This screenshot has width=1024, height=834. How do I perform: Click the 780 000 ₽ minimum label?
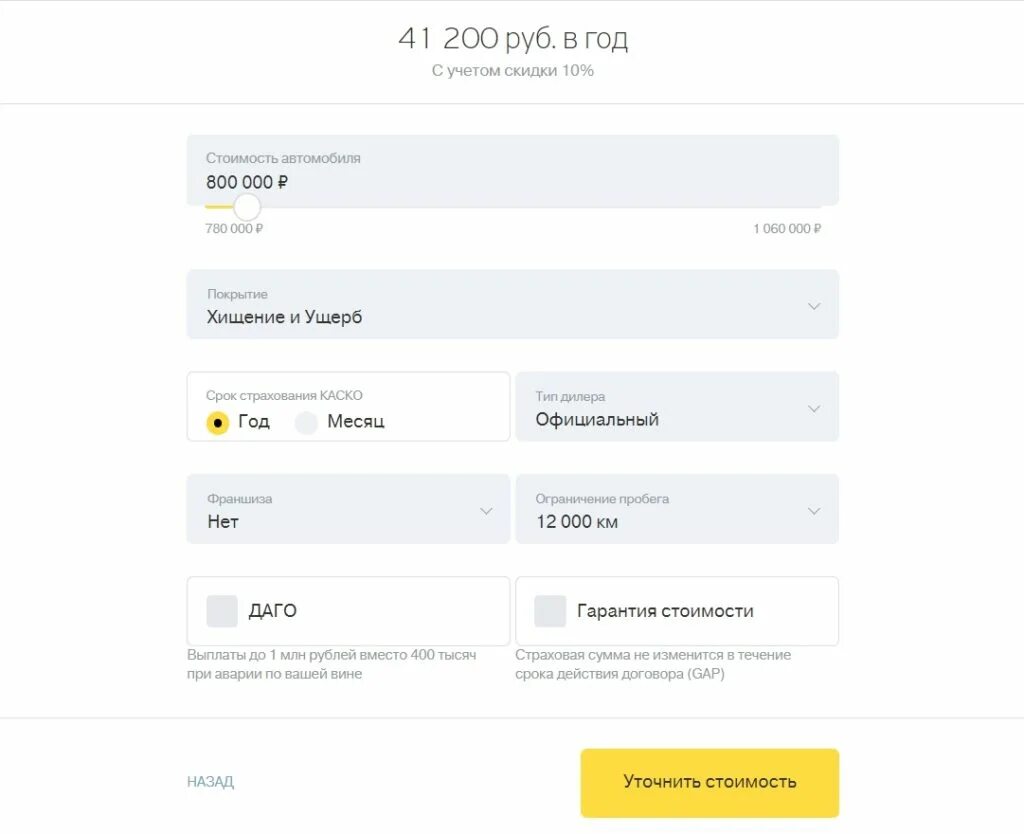(234, 229)
